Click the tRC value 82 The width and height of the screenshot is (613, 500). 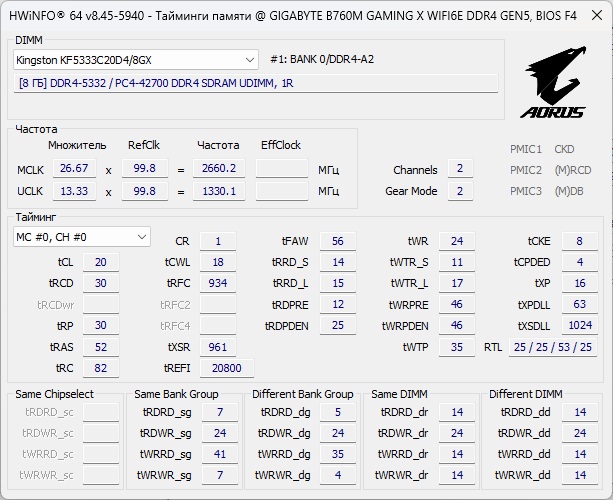click(100, 368)
